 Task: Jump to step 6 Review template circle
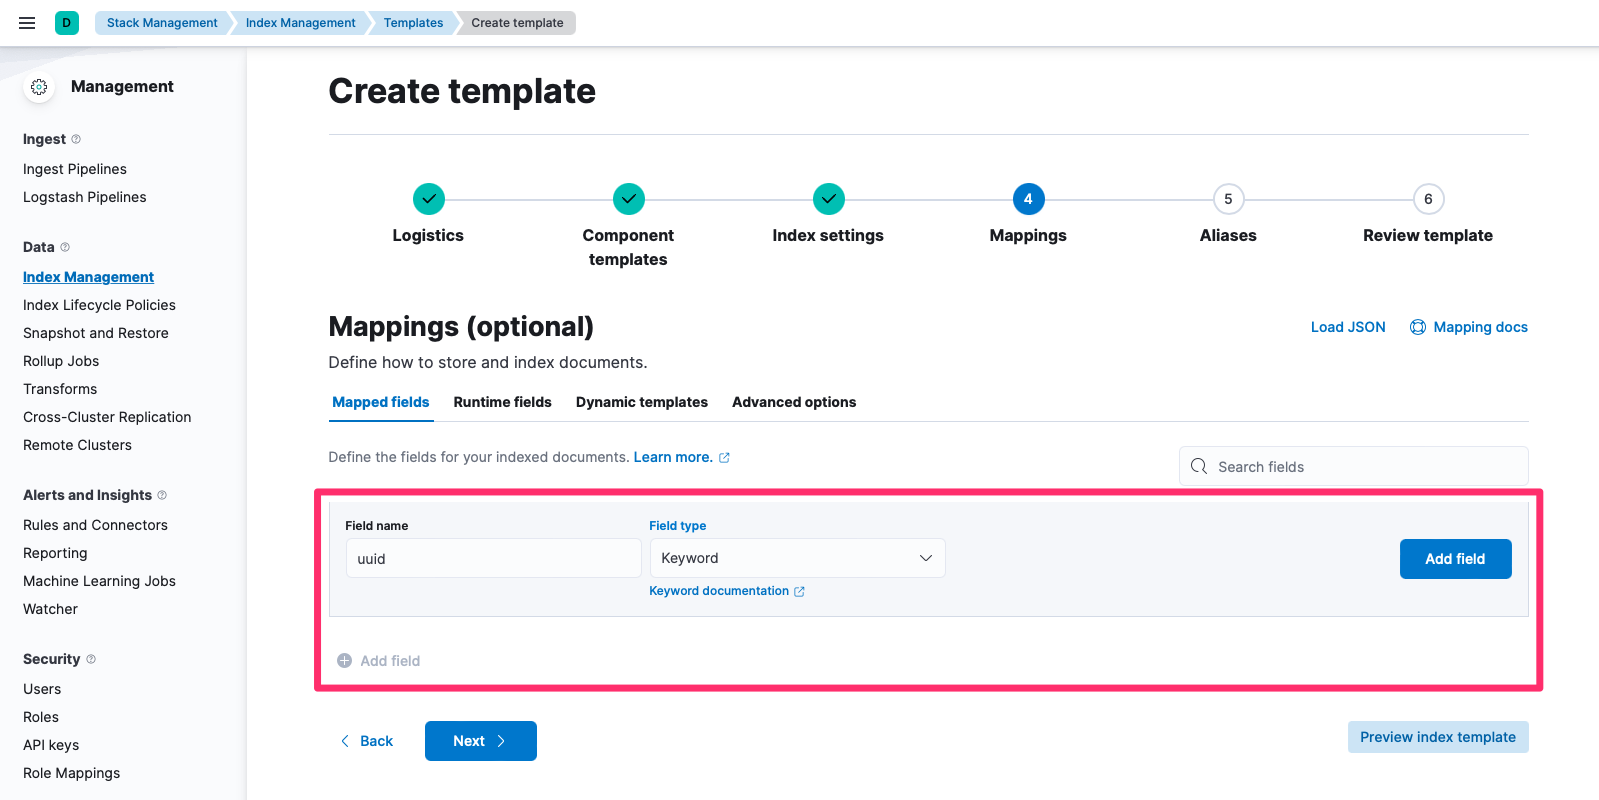click(x=1428, y=199)
